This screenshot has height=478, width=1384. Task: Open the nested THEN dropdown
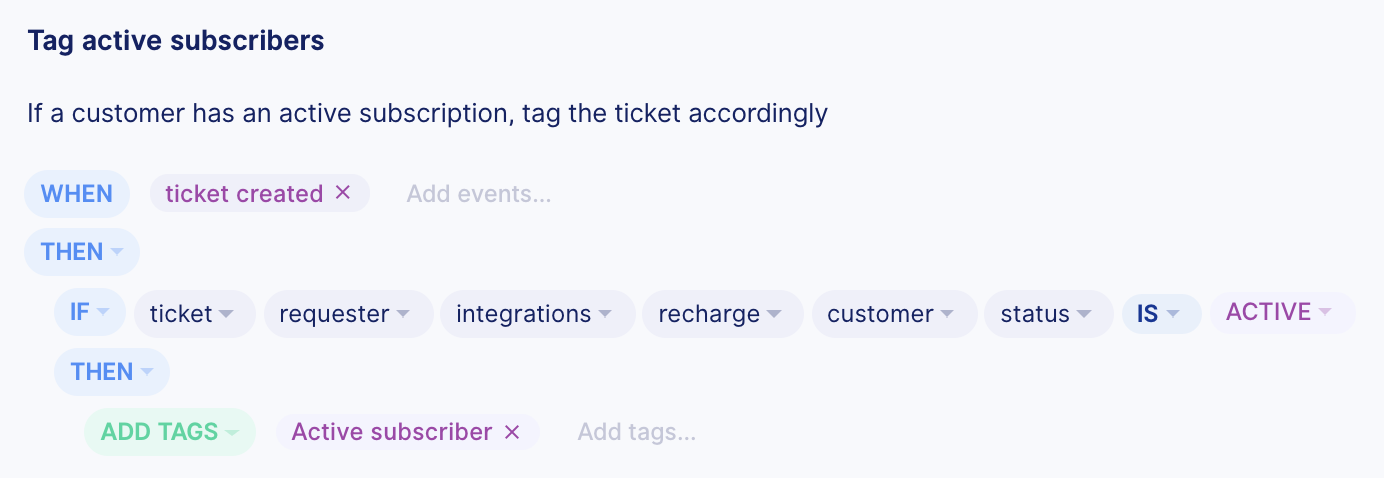tap(112, 372)
